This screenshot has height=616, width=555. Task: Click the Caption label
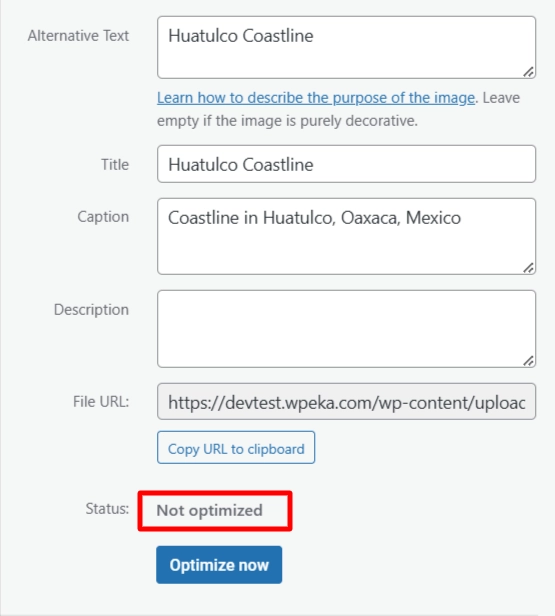click(x=103, y=217)
